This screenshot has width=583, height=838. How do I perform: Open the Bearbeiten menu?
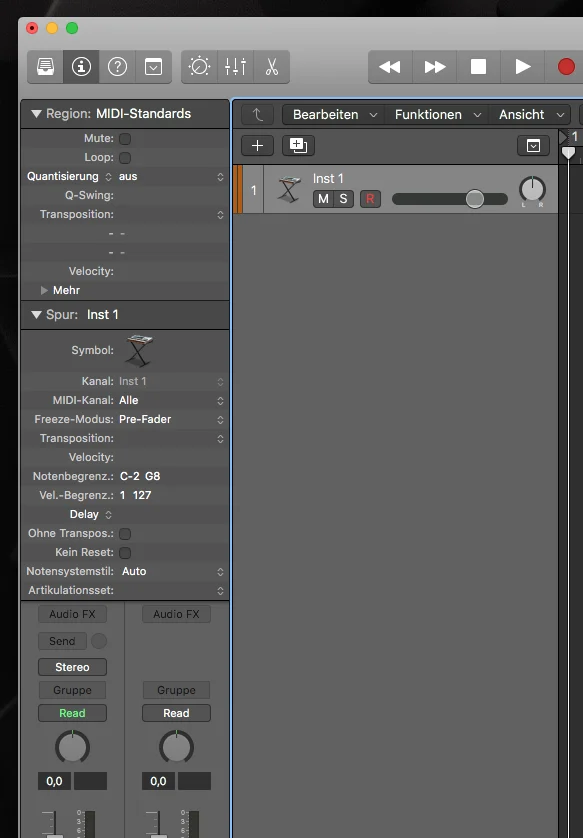(x=333, y=114)
